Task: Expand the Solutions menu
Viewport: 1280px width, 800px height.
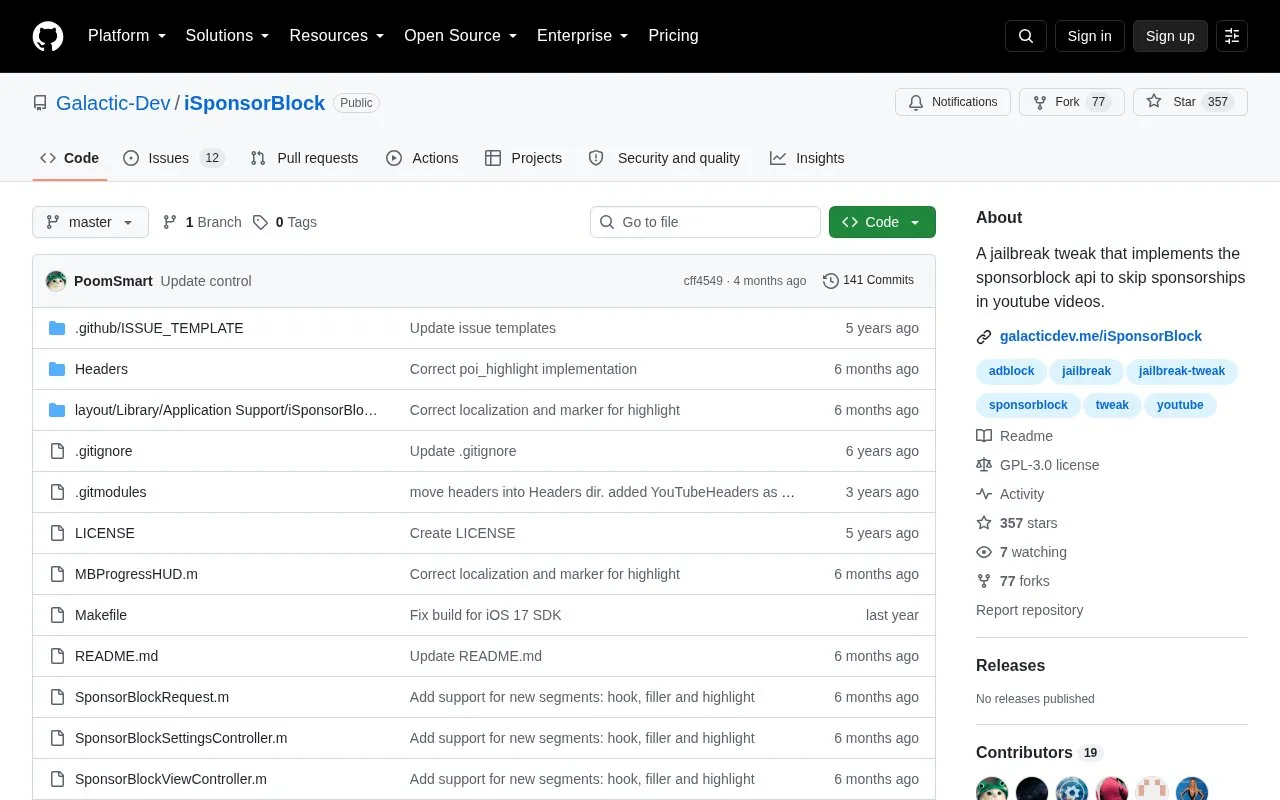Action: pos(228,36)
